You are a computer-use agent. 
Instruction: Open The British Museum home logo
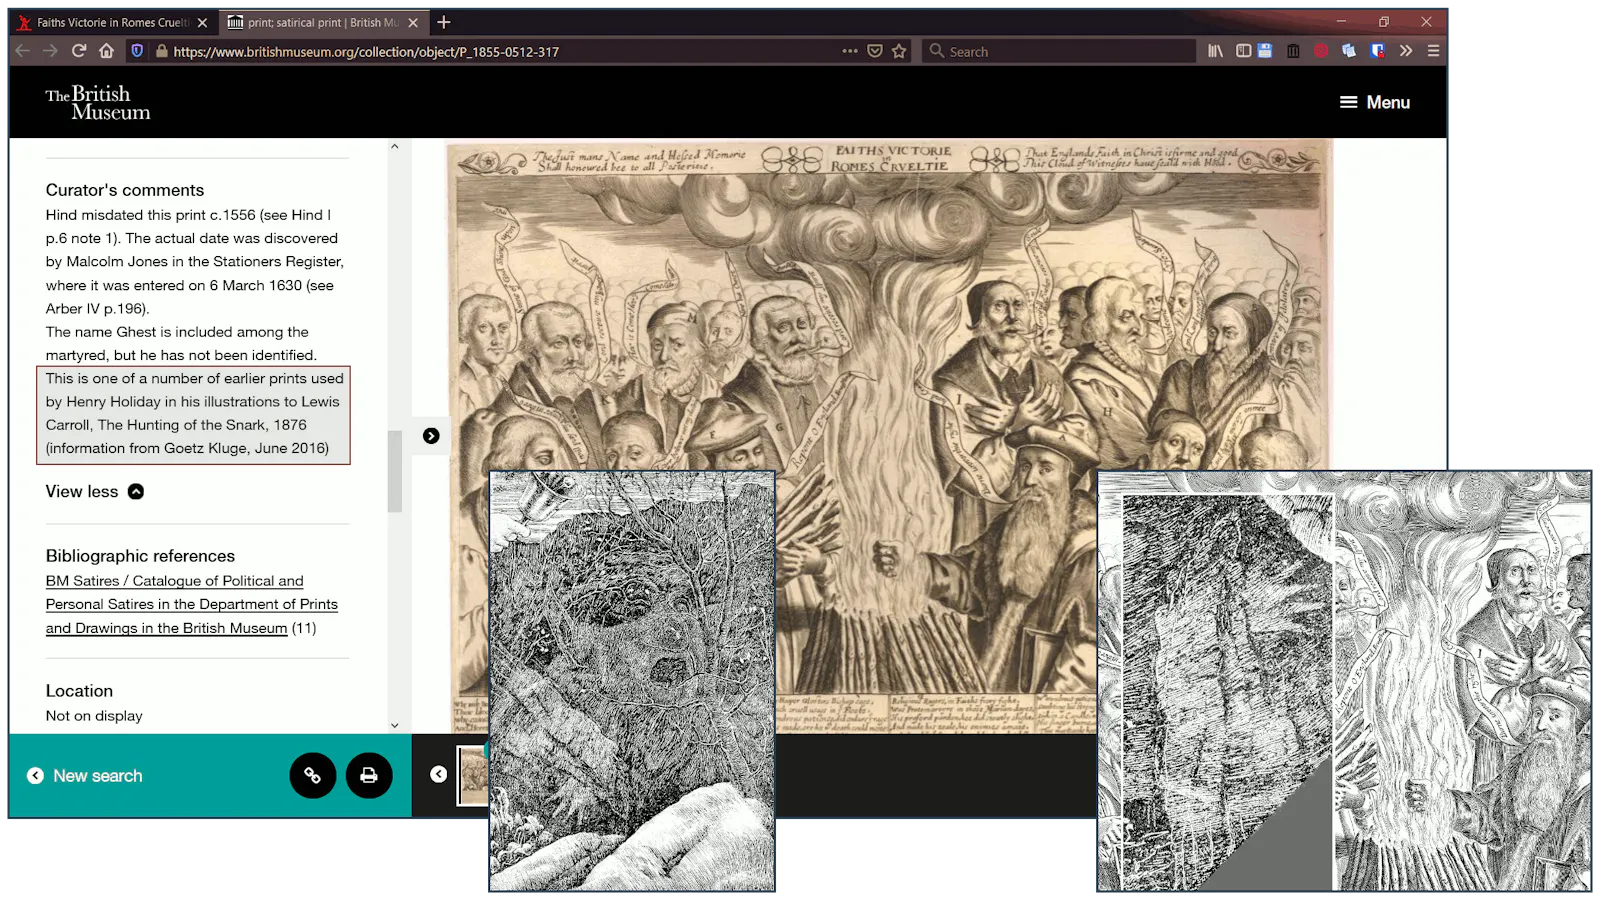[x=98, y=103]
